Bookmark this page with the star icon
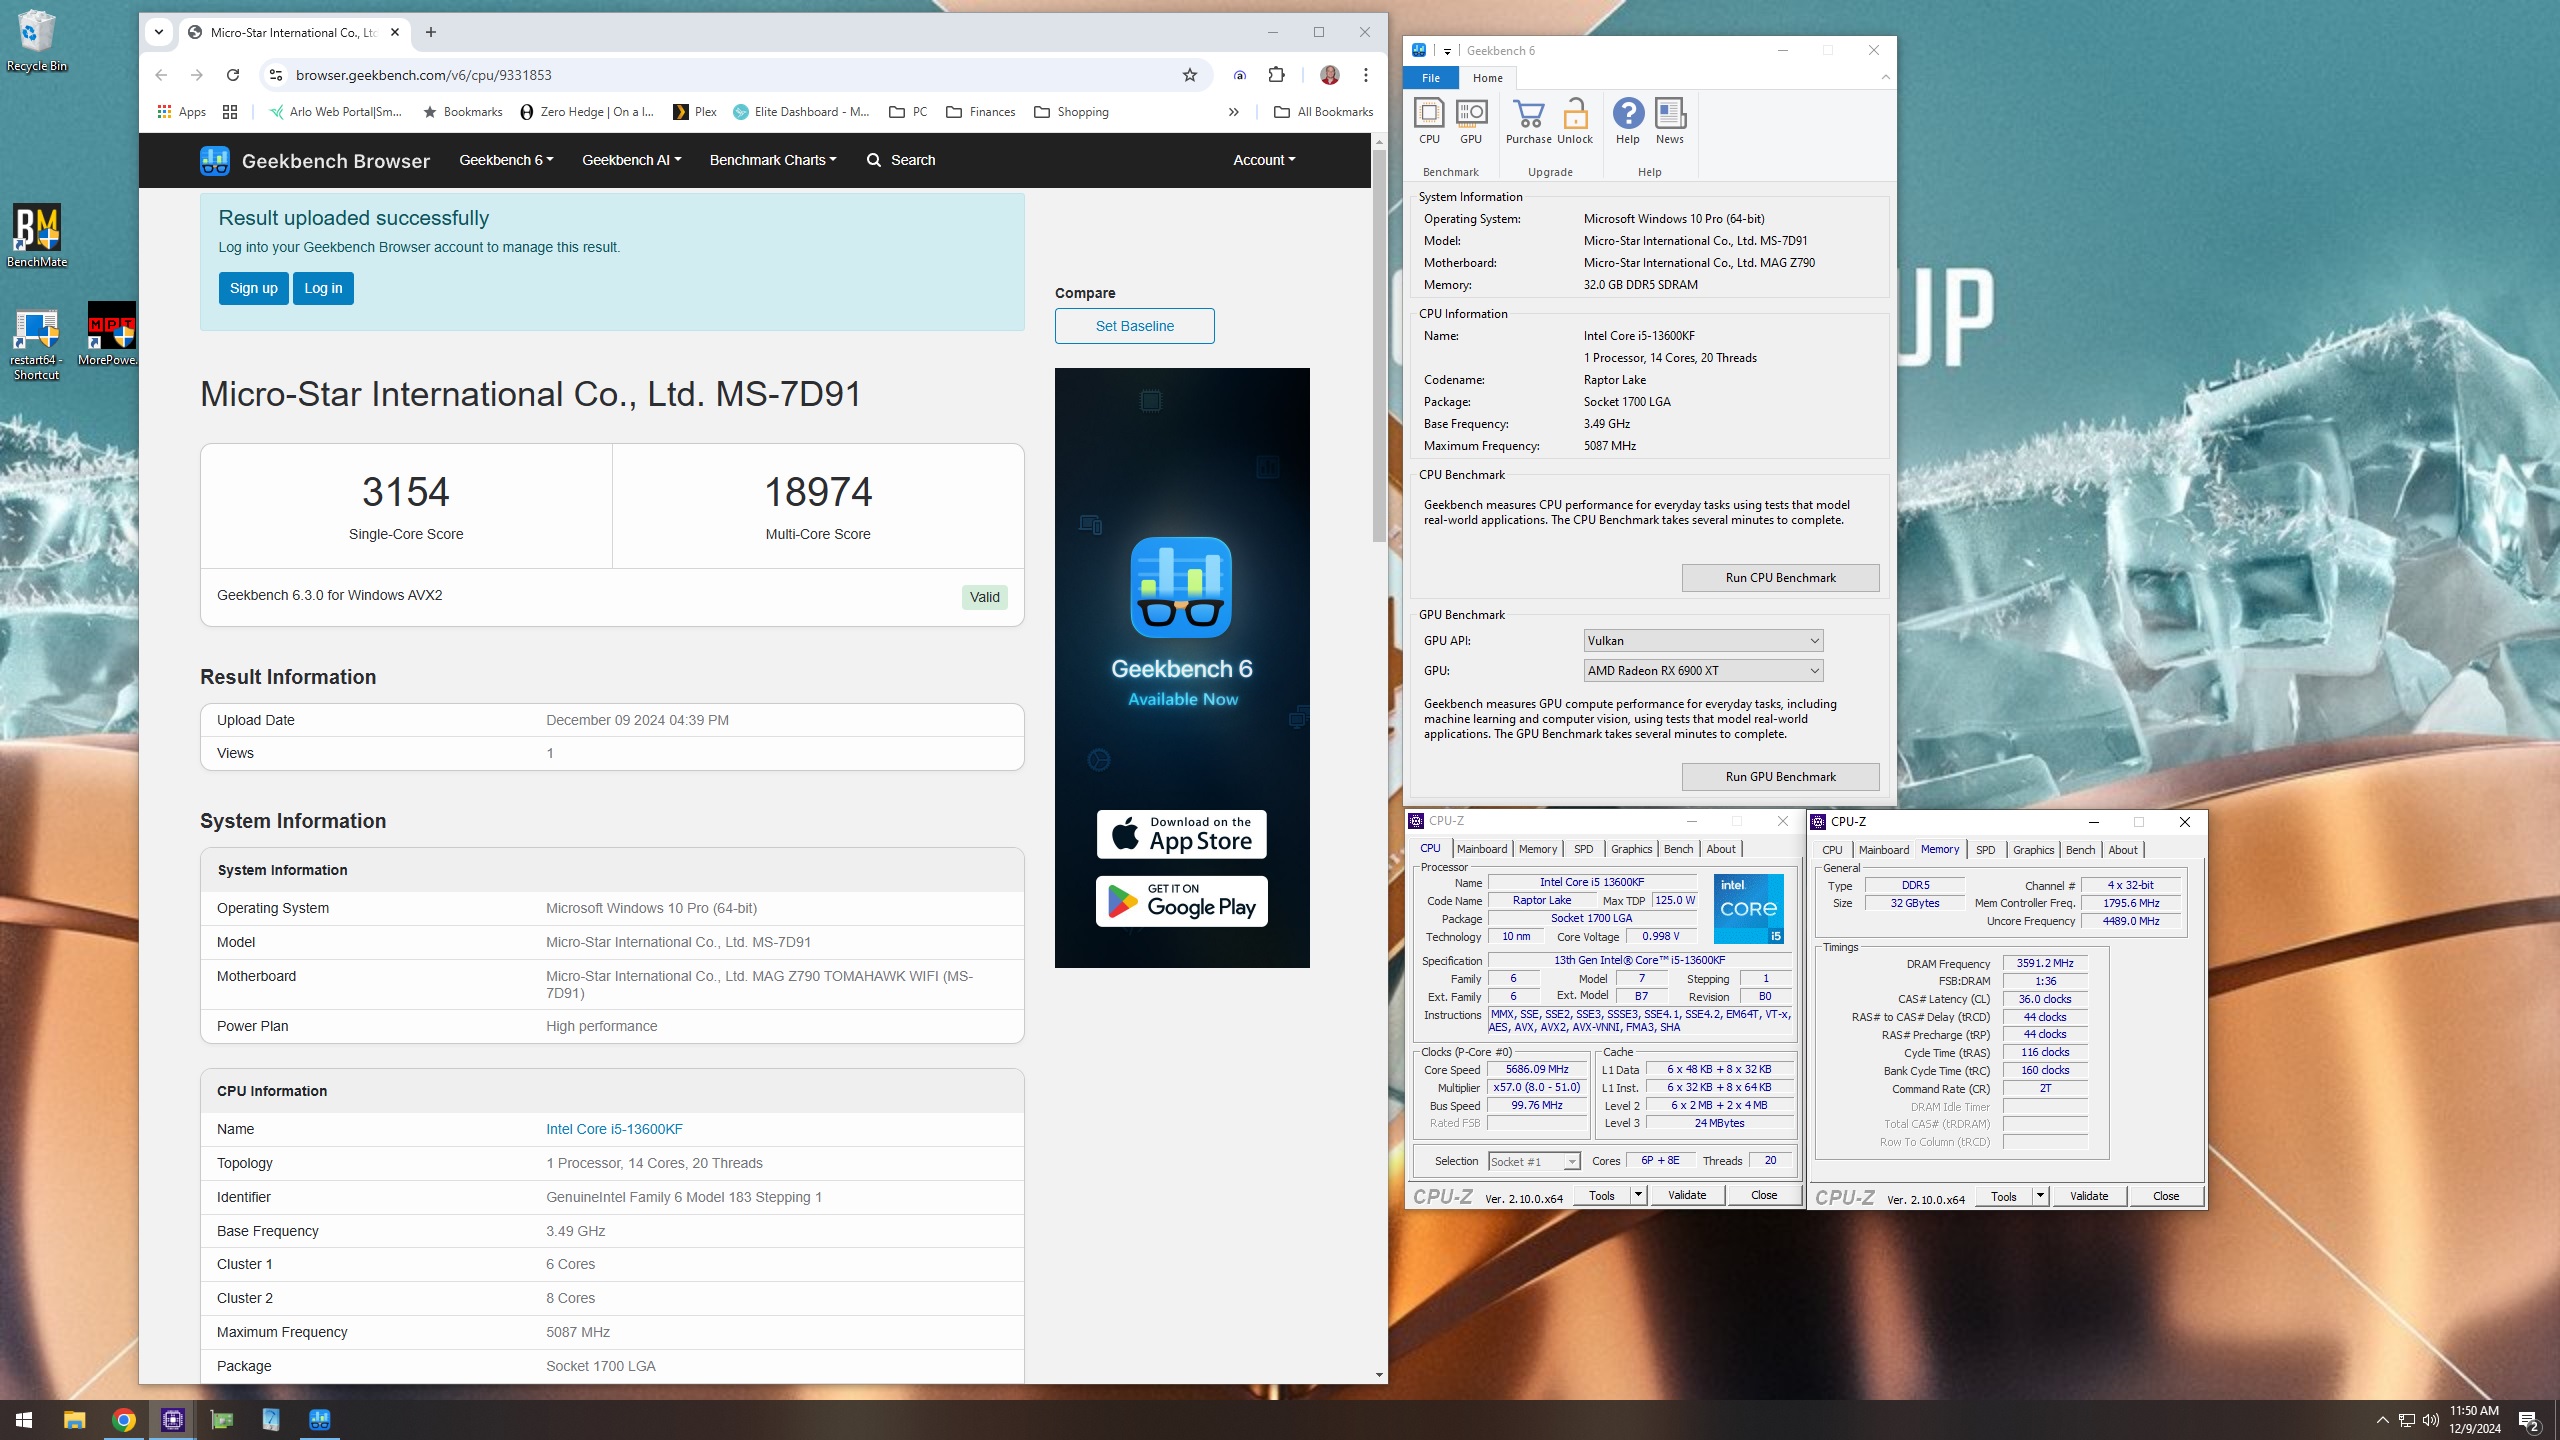The image size is (2560, 1440). click(x=1189, y=75)
